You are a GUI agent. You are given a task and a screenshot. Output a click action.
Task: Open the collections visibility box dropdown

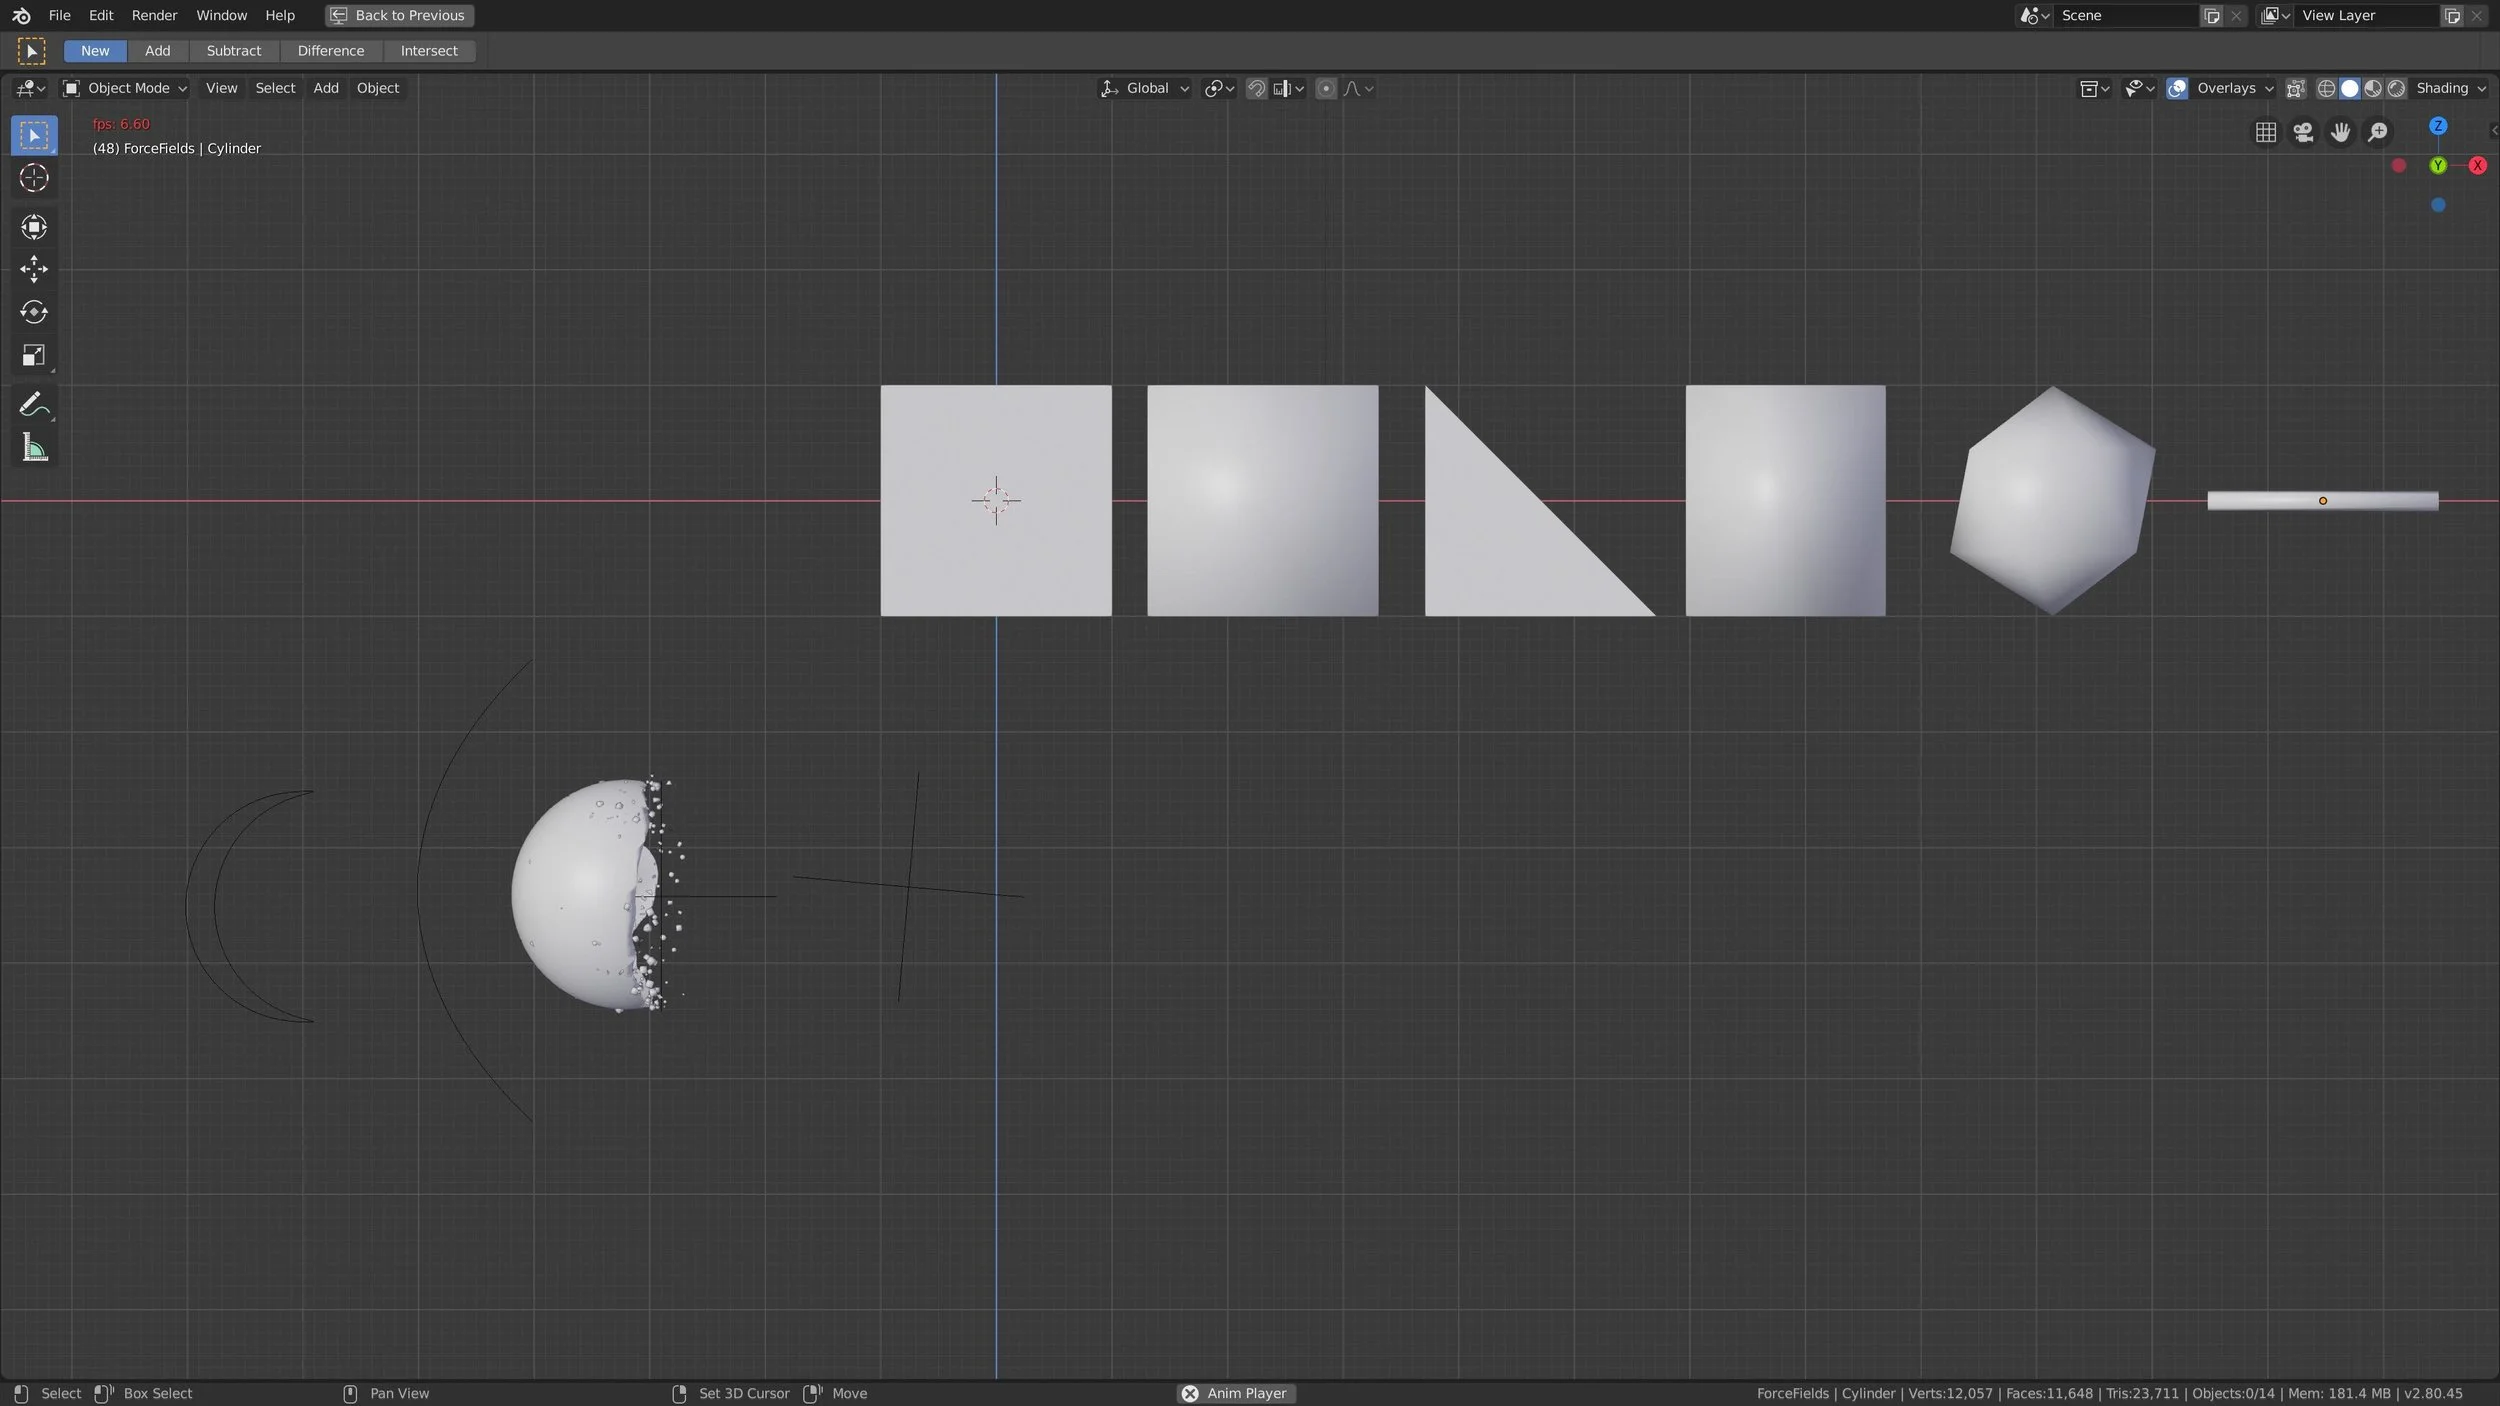[x=2094, y=88]
